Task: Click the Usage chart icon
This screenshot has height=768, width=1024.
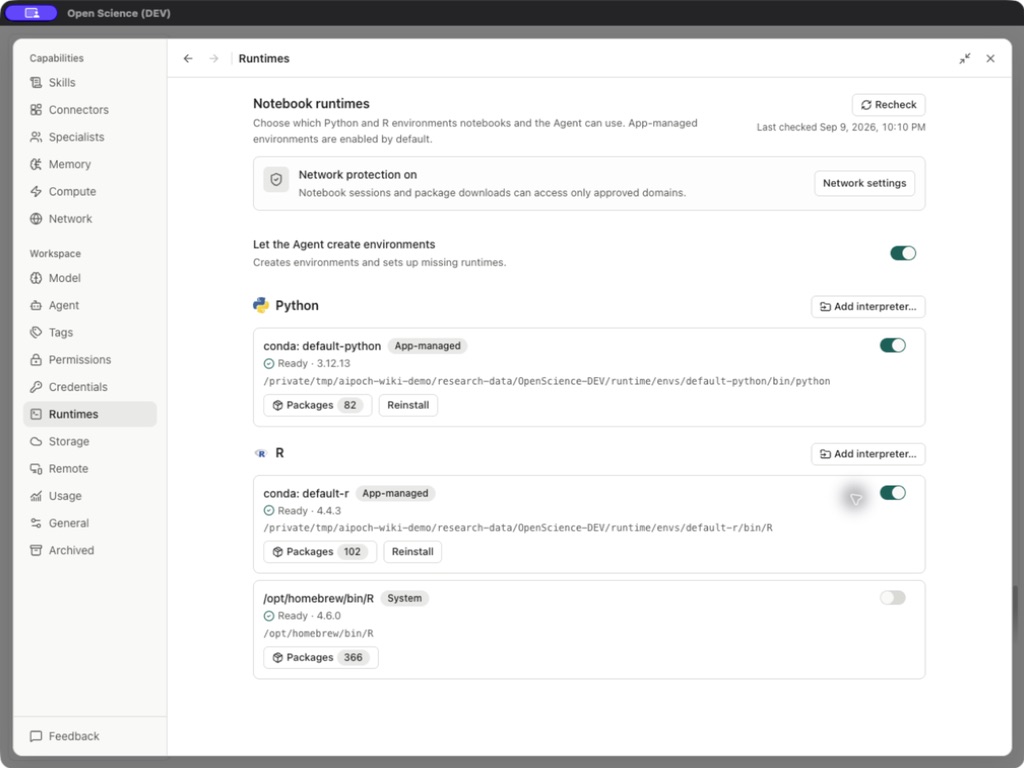Action: point(36,496)
